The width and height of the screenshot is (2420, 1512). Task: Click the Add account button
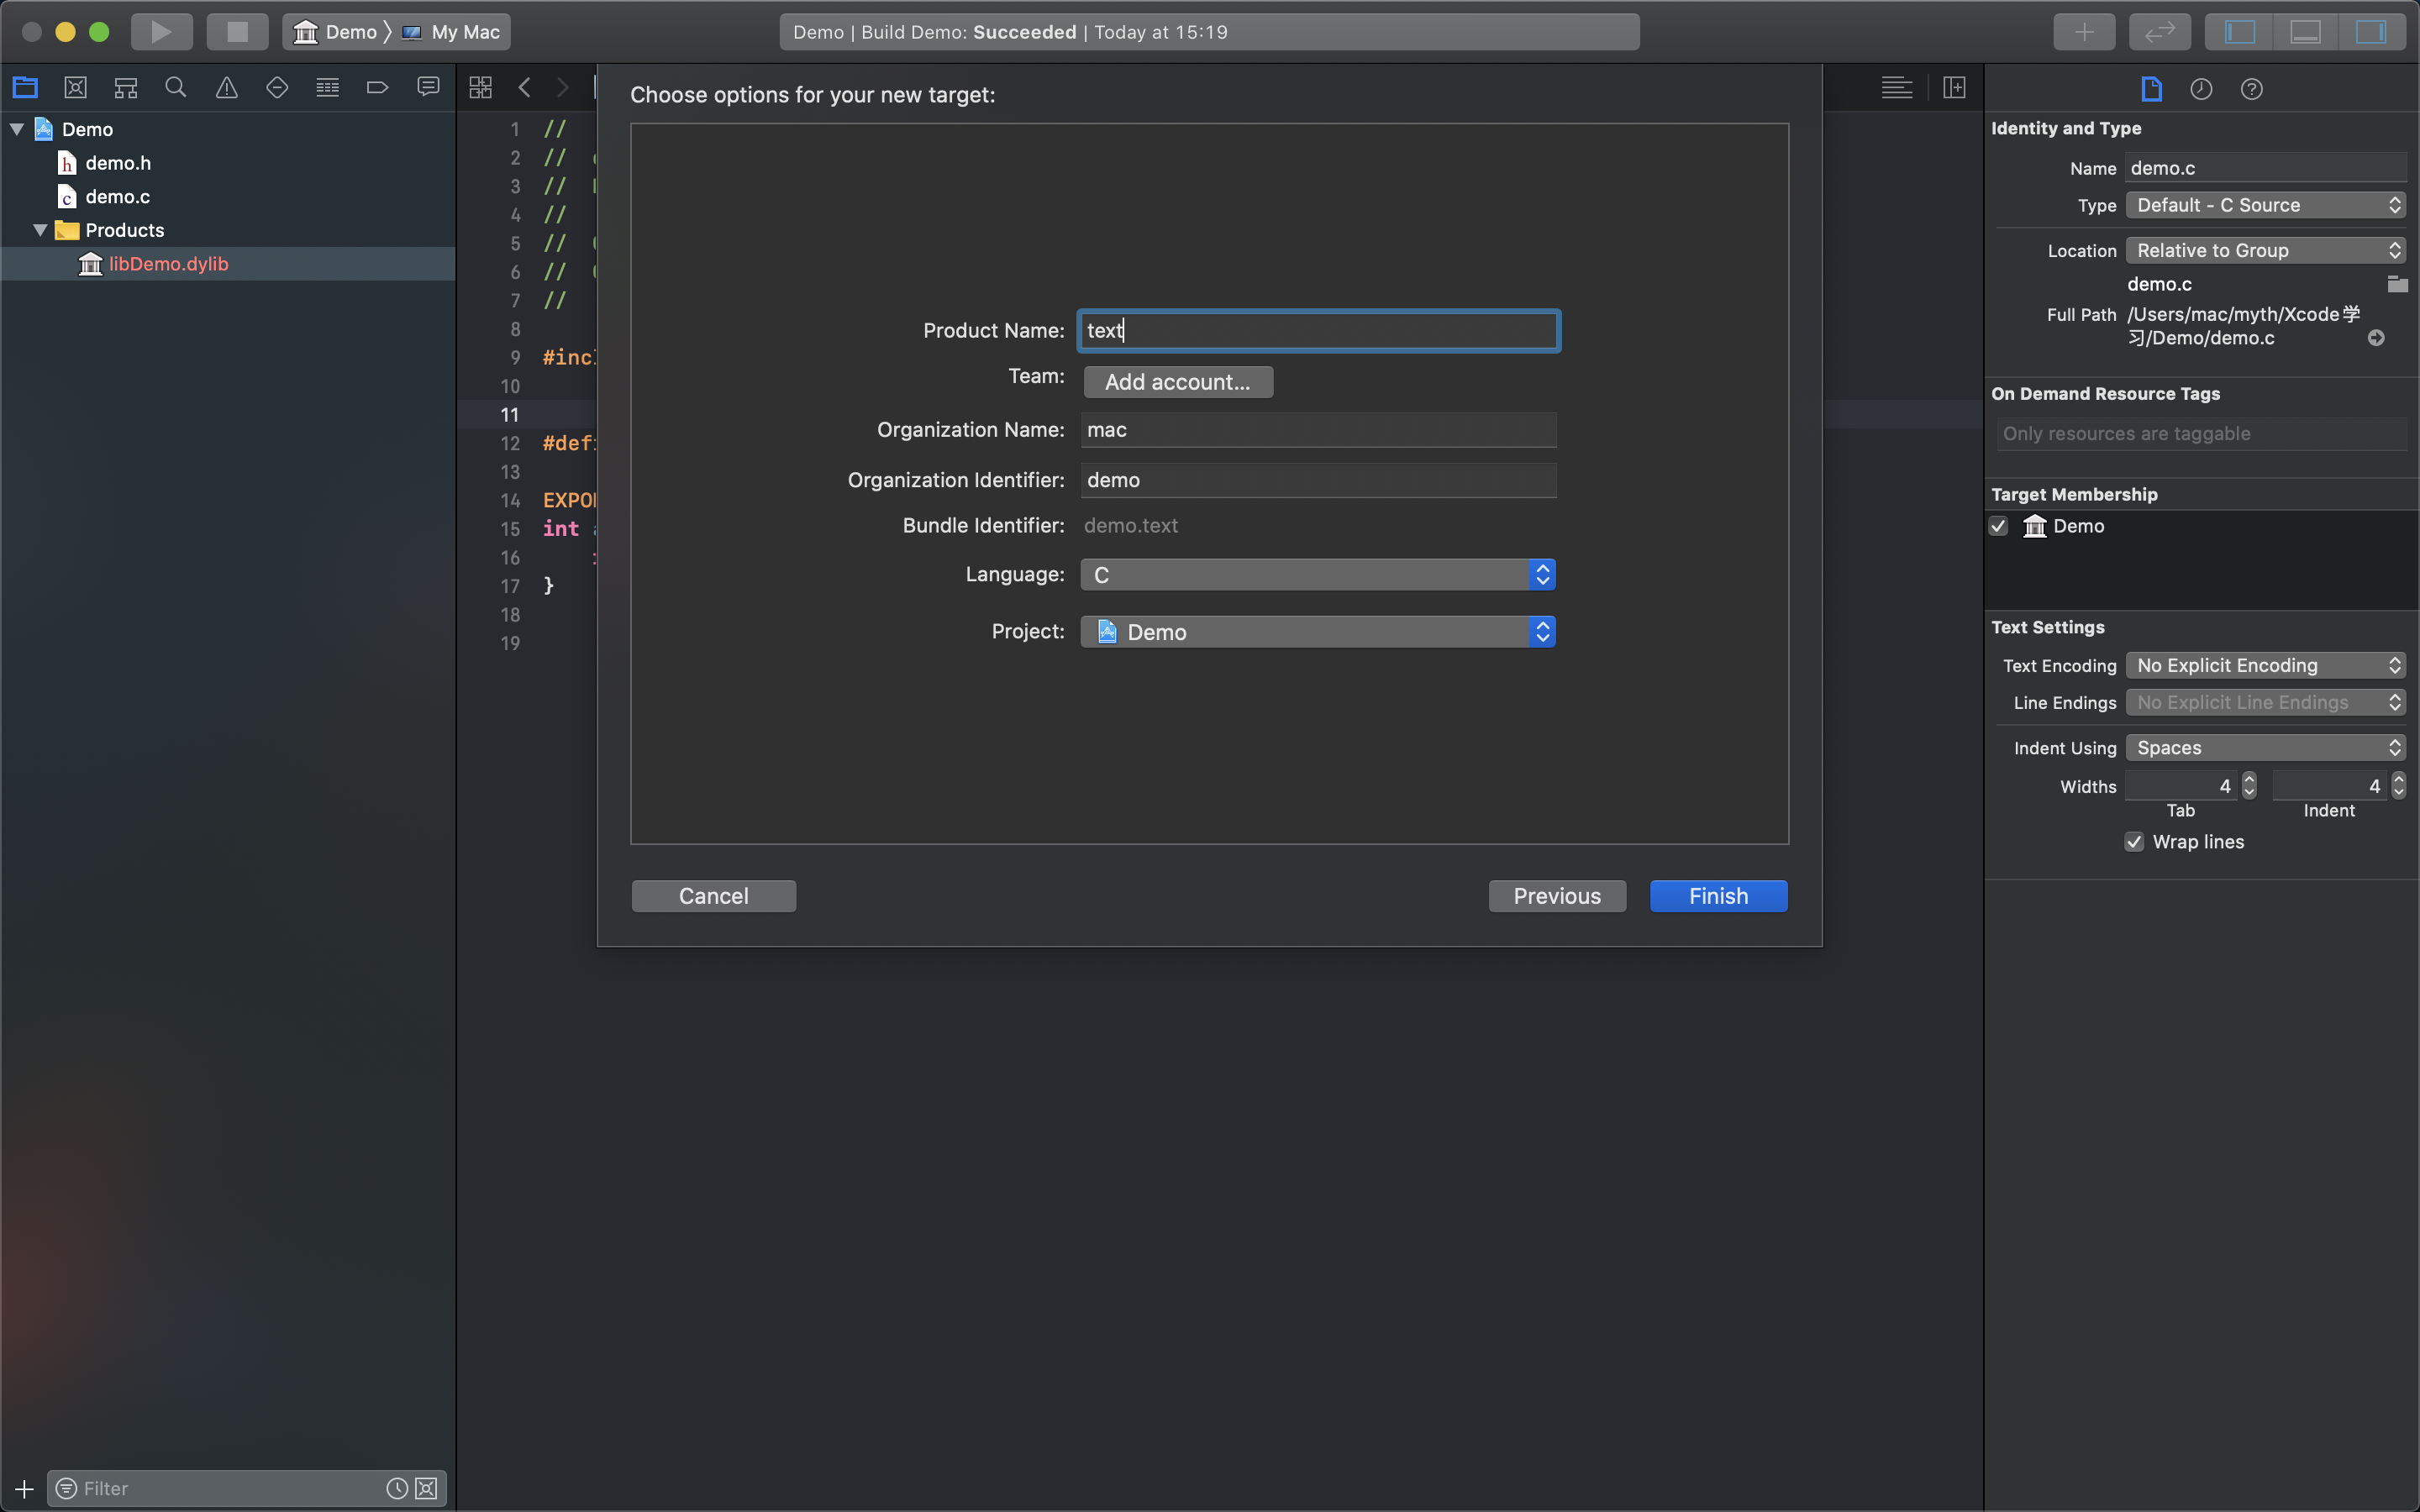click(1177, 382)
